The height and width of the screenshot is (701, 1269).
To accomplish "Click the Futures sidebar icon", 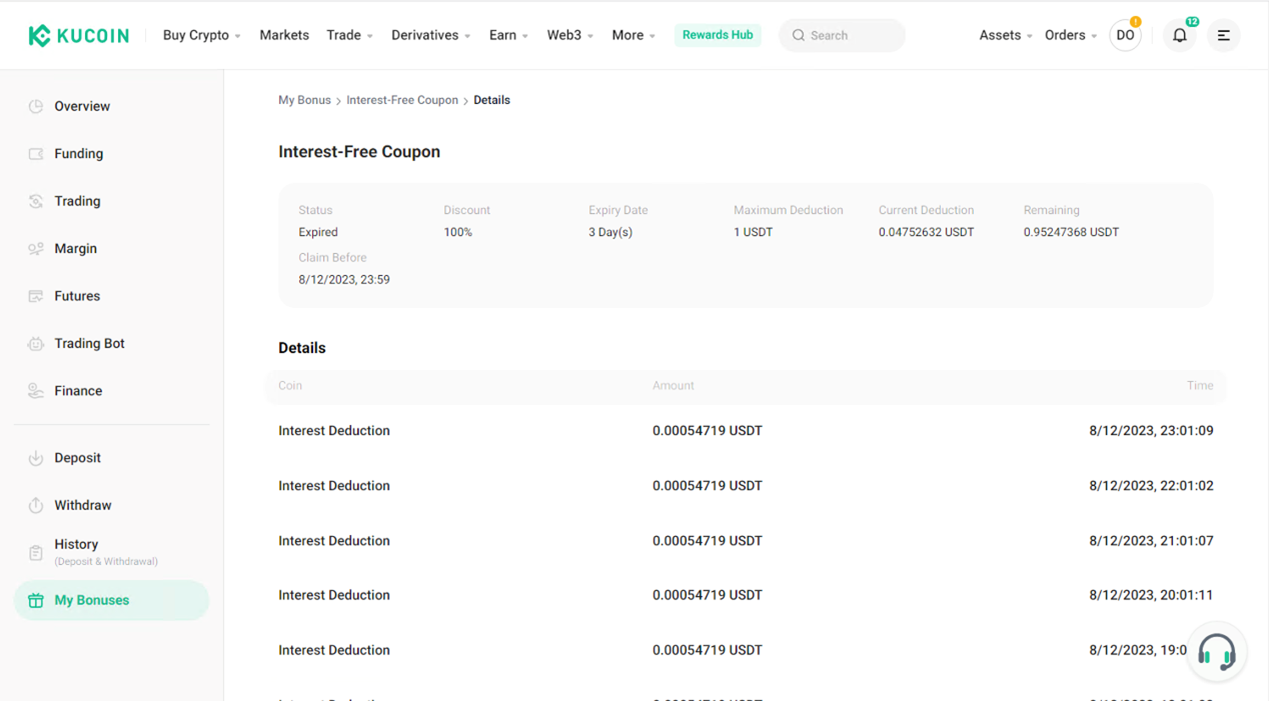I will click(36, 296).
